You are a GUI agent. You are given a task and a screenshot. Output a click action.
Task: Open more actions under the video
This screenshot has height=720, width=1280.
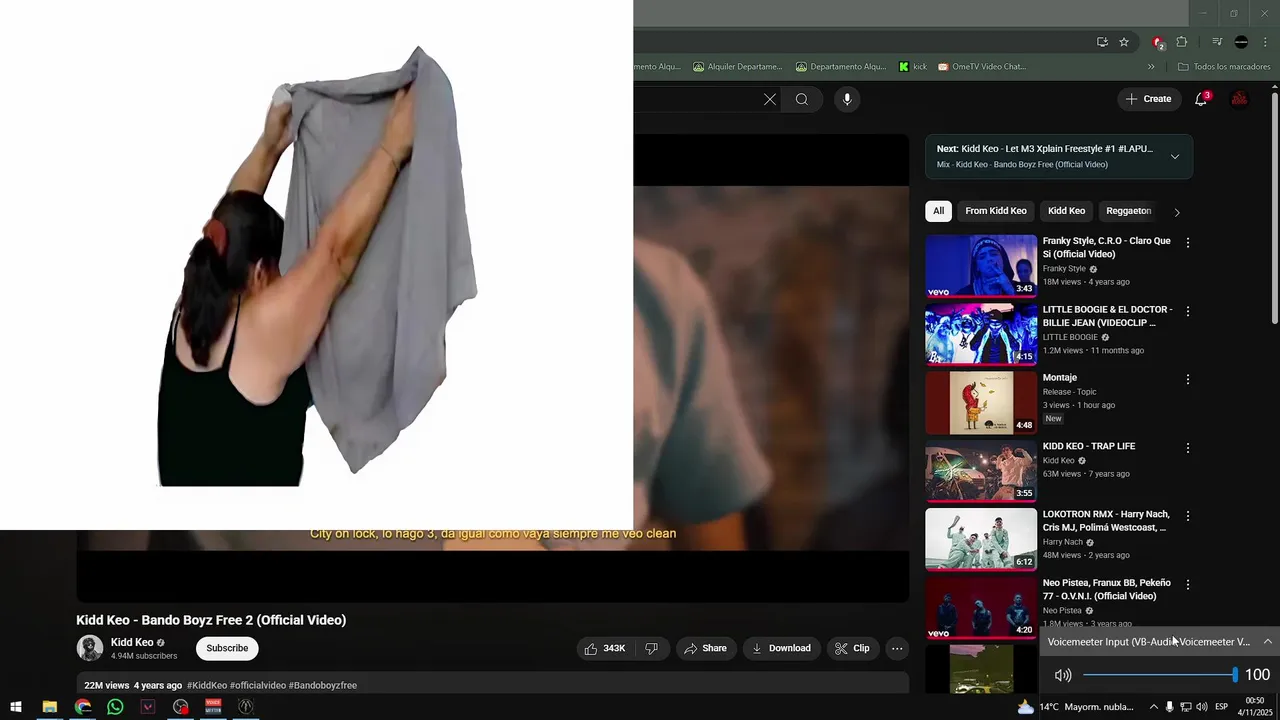pos(897,648)
